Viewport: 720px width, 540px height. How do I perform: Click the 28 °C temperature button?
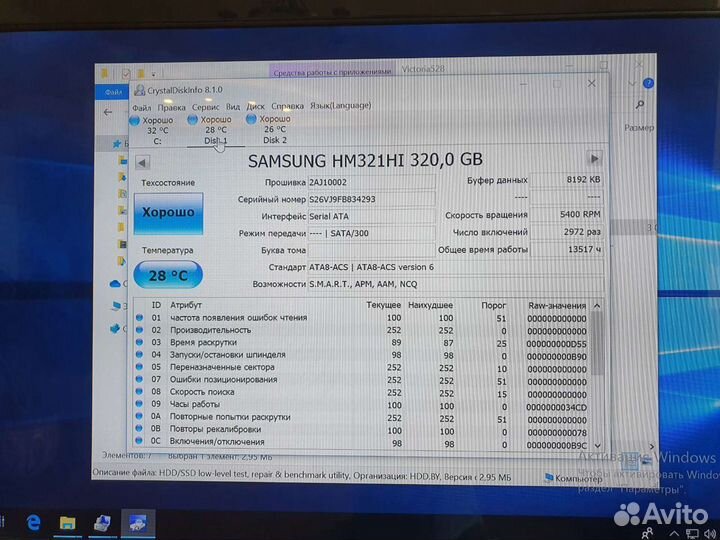pyautogui.click(x=168, y=275)
